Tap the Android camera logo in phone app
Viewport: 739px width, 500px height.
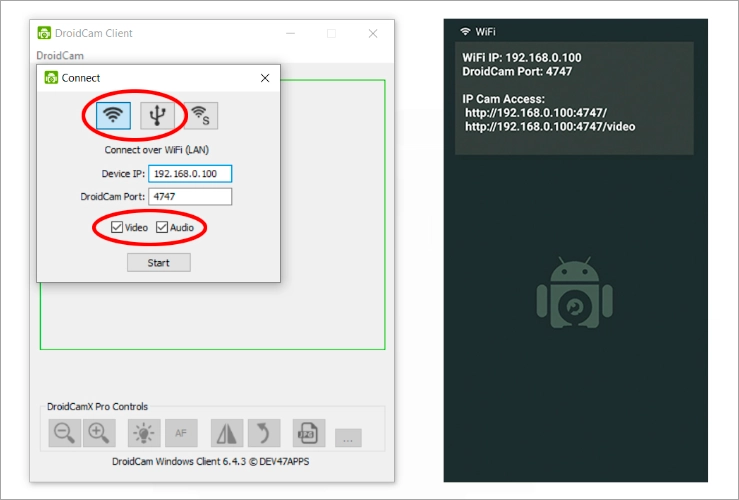coord(575,293)
